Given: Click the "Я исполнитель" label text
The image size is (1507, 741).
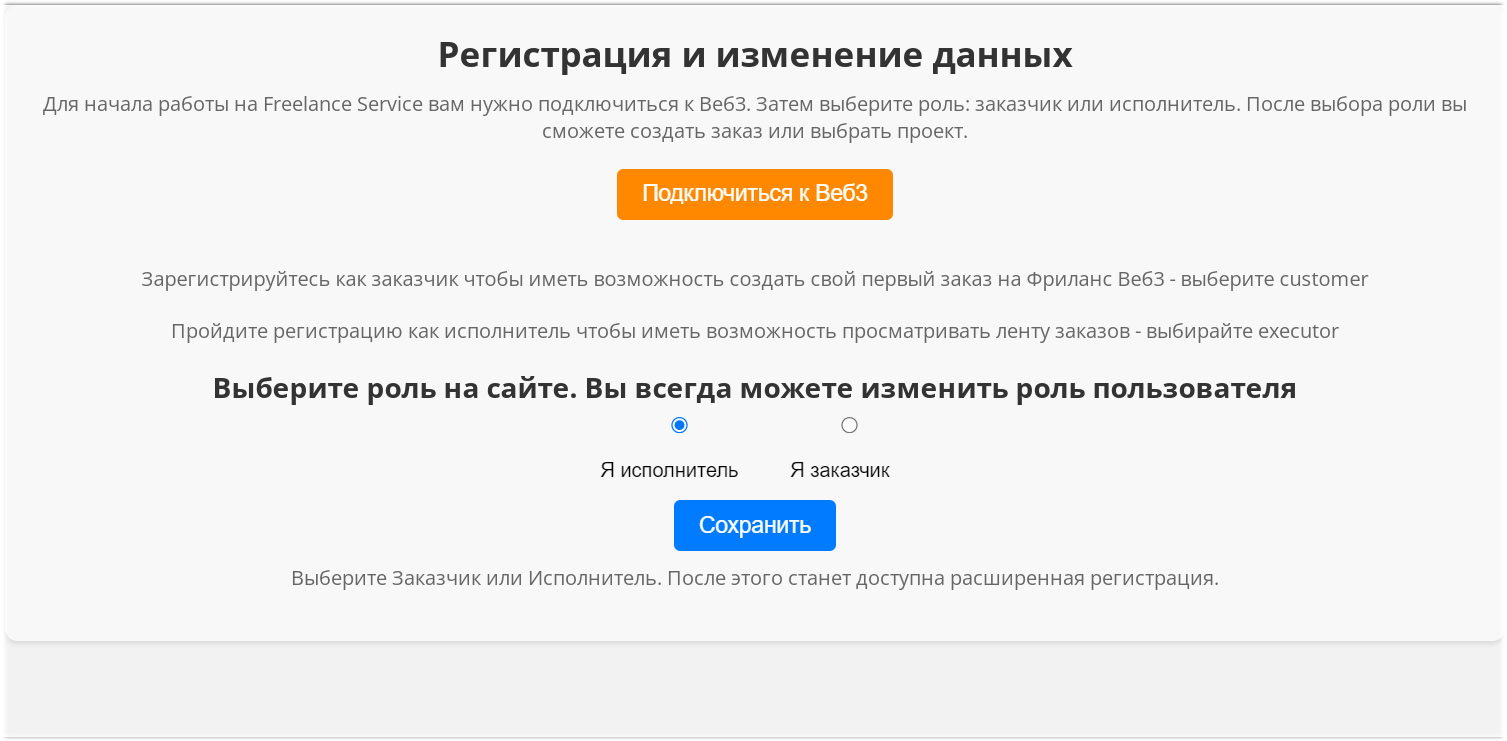Looking at the screenshot, I should [x=668, y=469].
